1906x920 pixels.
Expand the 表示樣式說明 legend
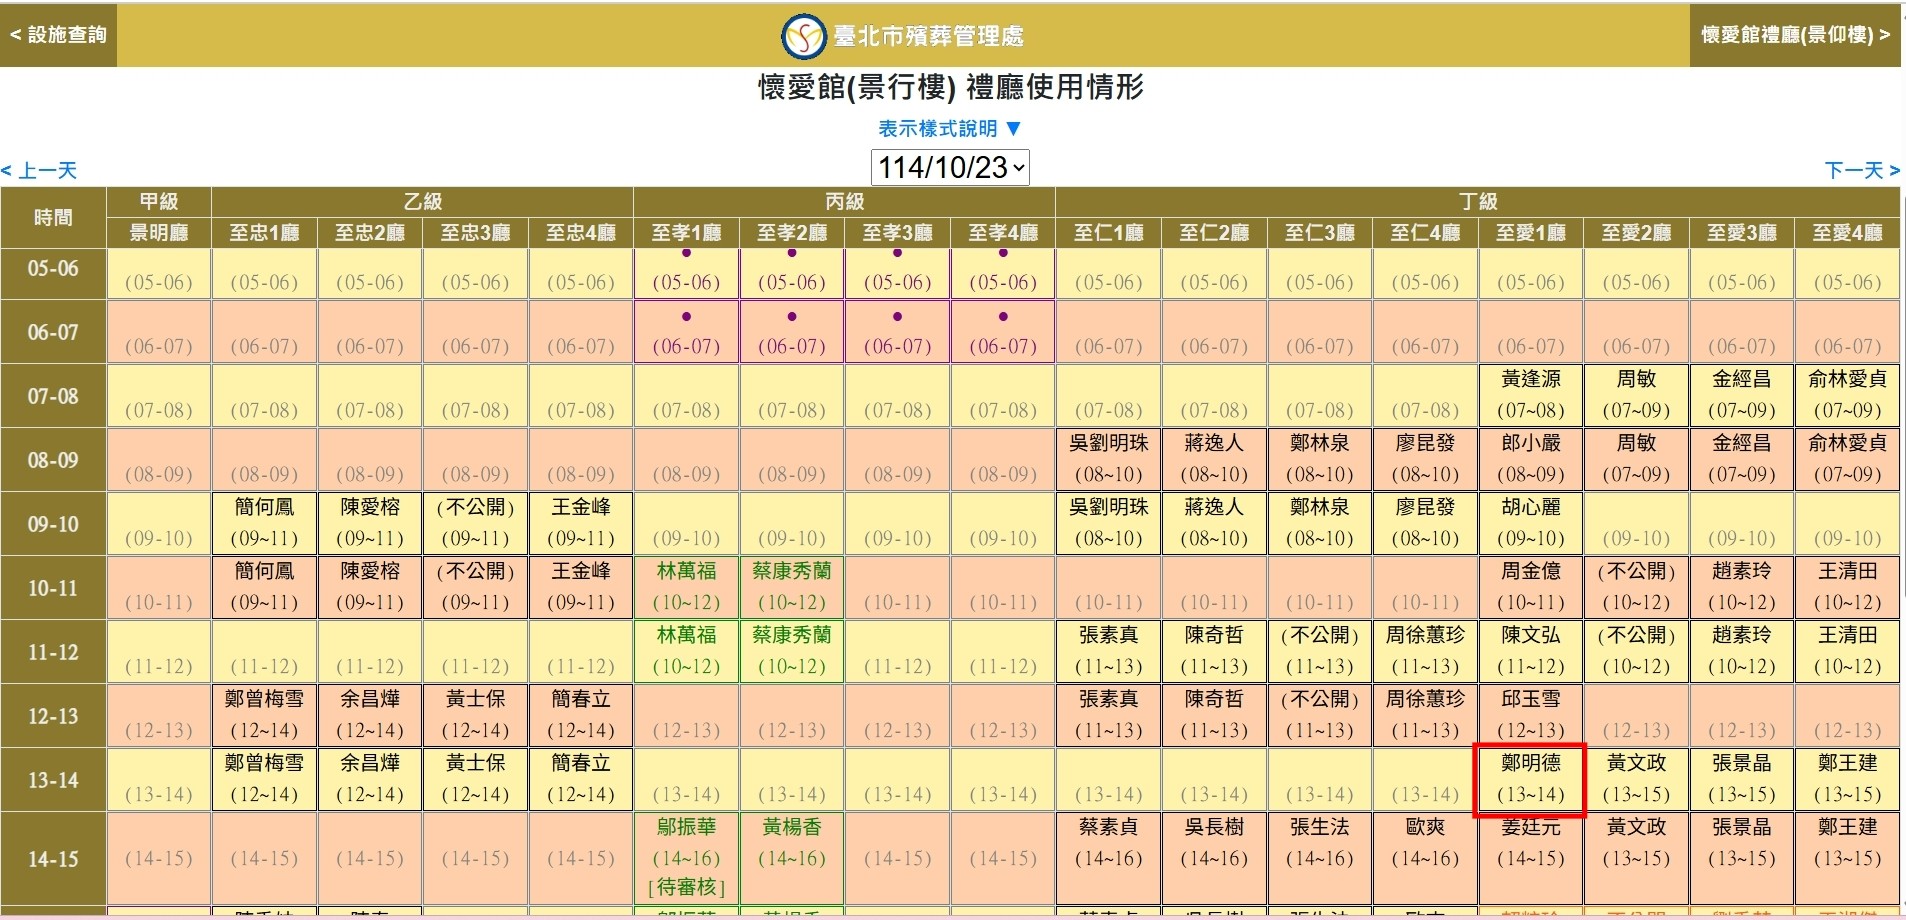(x=950, y=129)
